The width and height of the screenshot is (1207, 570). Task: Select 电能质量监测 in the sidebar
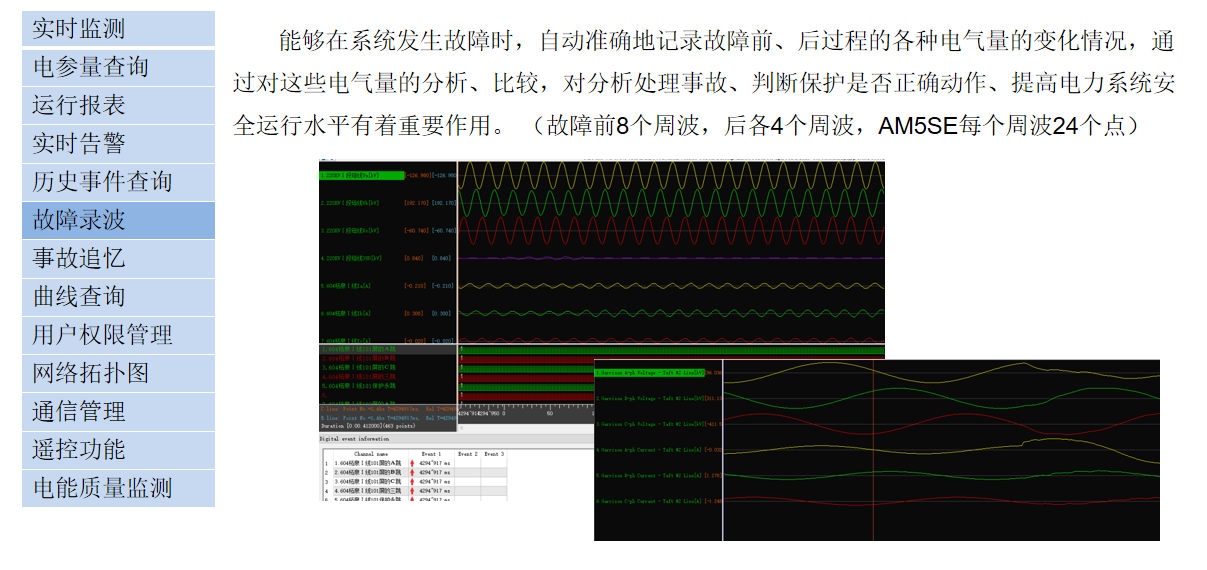[118, 488]
